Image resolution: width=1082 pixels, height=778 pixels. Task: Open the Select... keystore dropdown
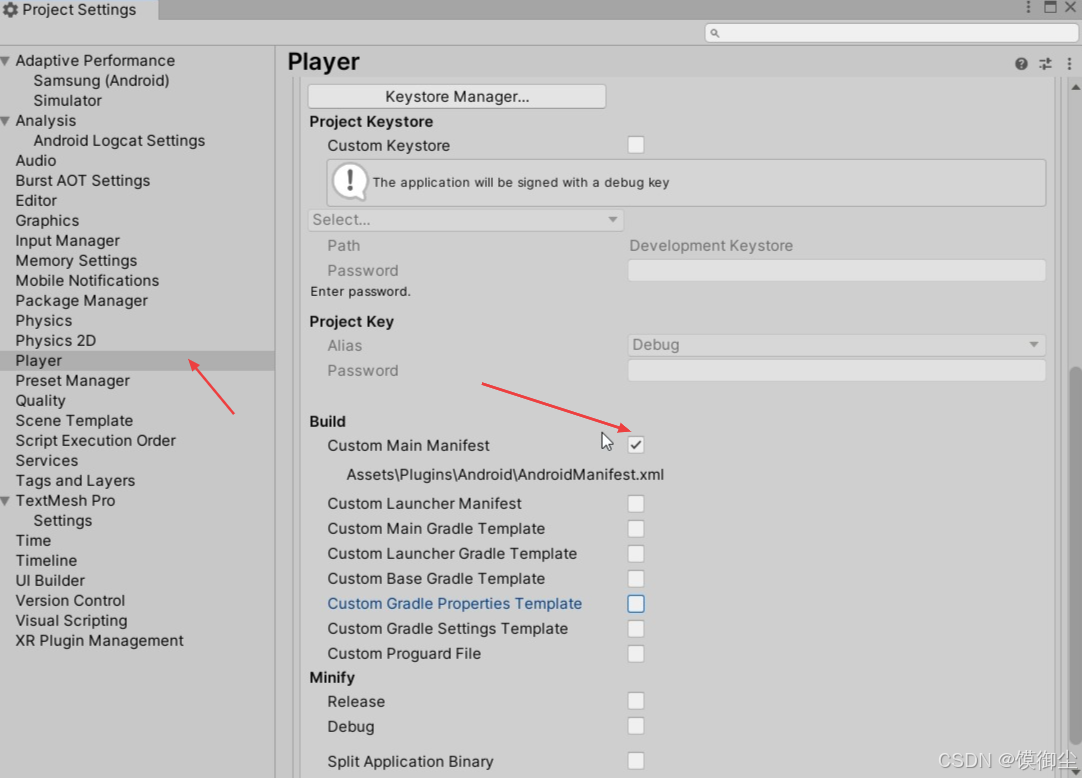pos(465,219)
